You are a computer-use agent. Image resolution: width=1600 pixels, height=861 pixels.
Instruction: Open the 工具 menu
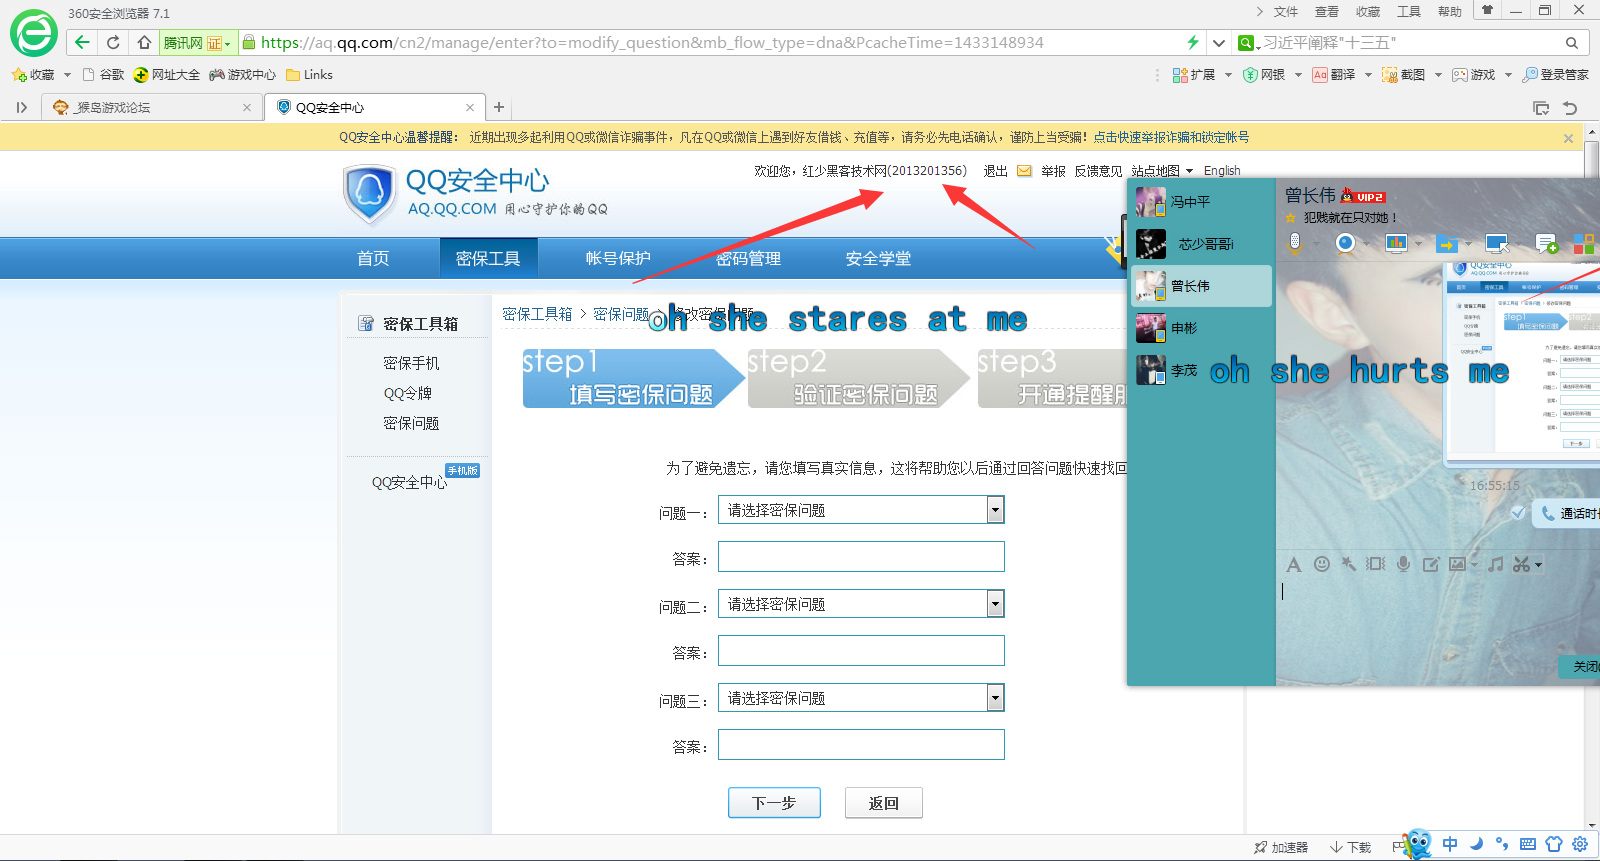1408,12
